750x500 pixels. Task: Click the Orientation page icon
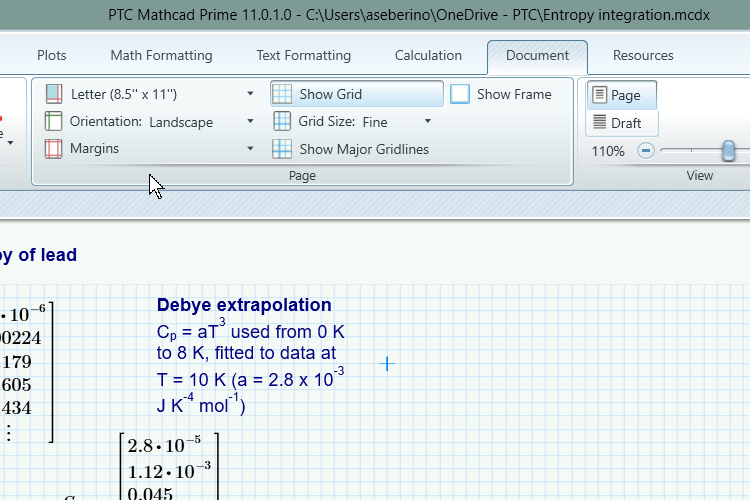point(54,122)
